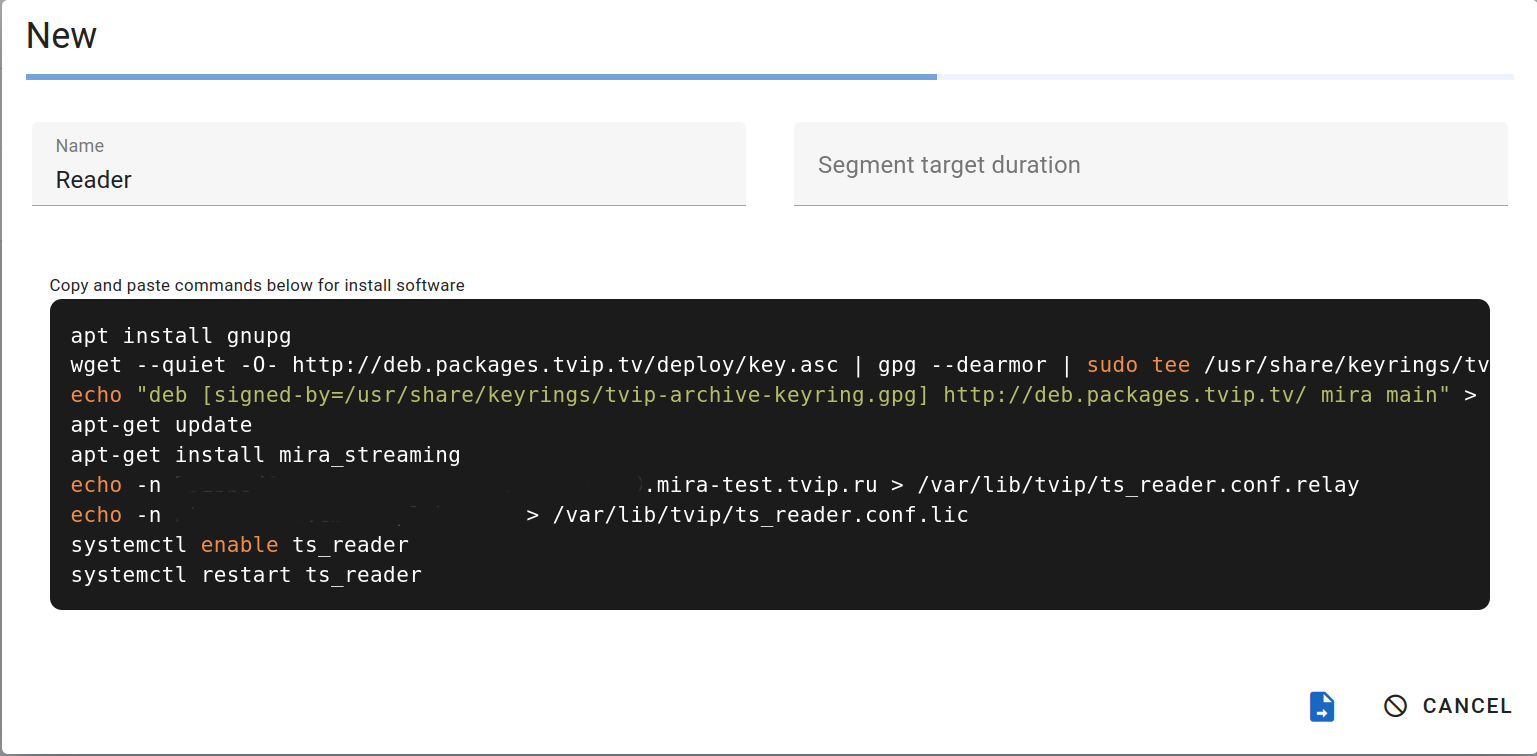This screenshot has height=756, width=1537.
Task: Click the "New" dialog title
Action: (61, 36)
